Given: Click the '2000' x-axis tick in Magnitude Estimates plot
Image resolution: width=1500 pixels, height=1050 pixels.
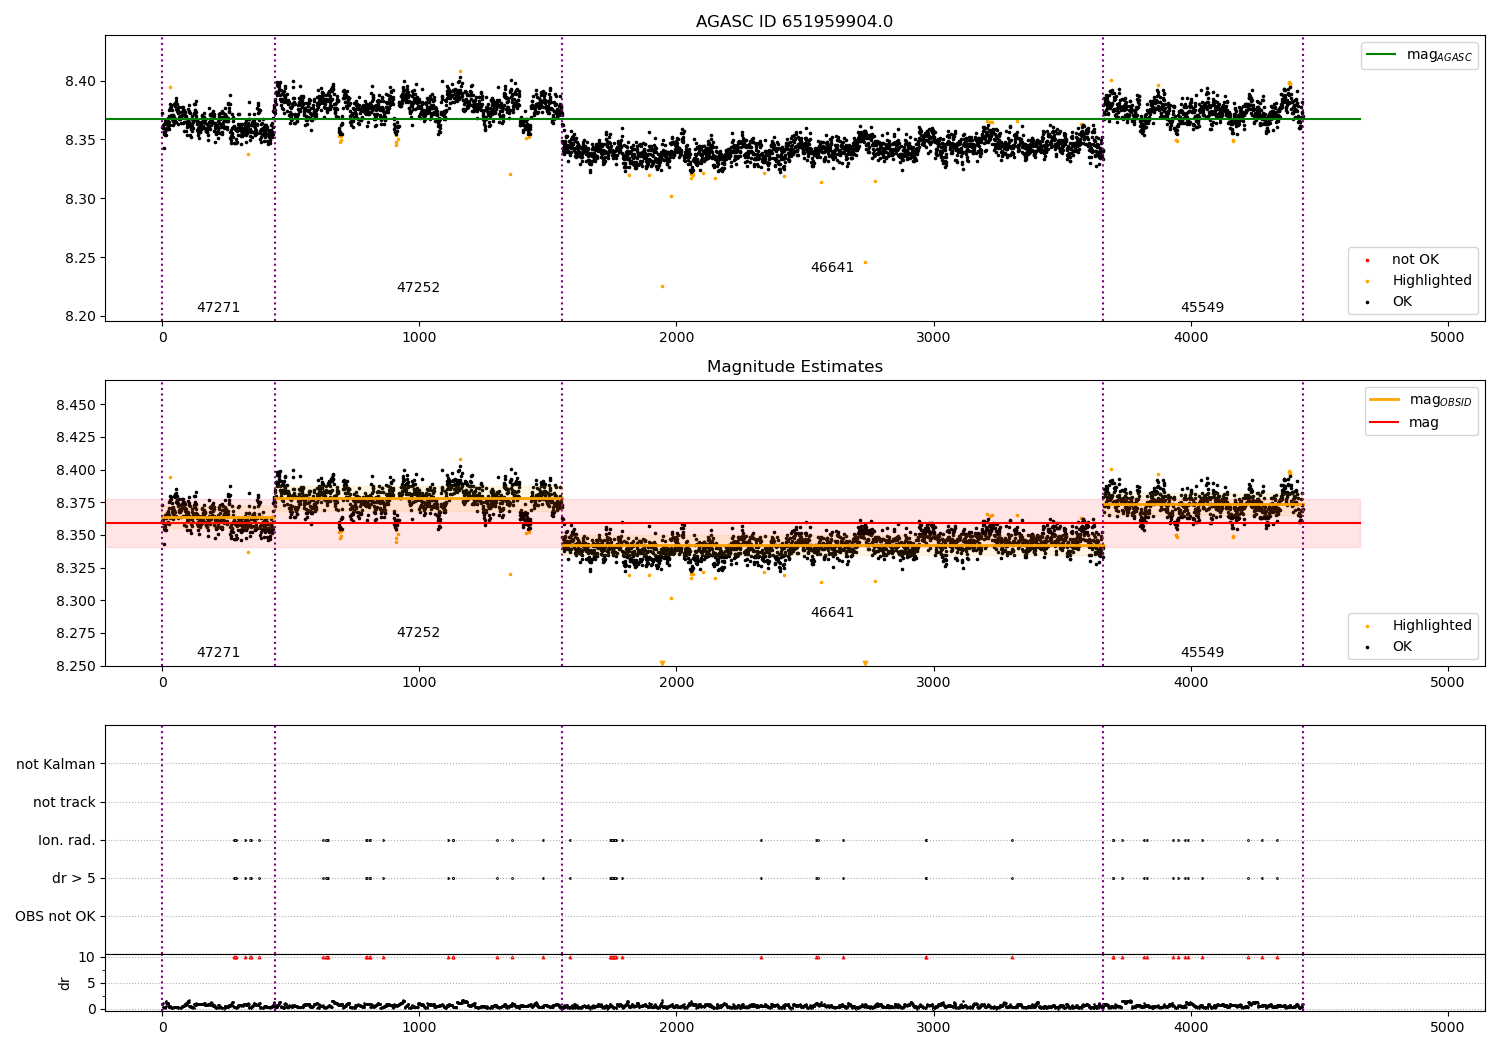Looking at the screenshot, I should point(676,683).
